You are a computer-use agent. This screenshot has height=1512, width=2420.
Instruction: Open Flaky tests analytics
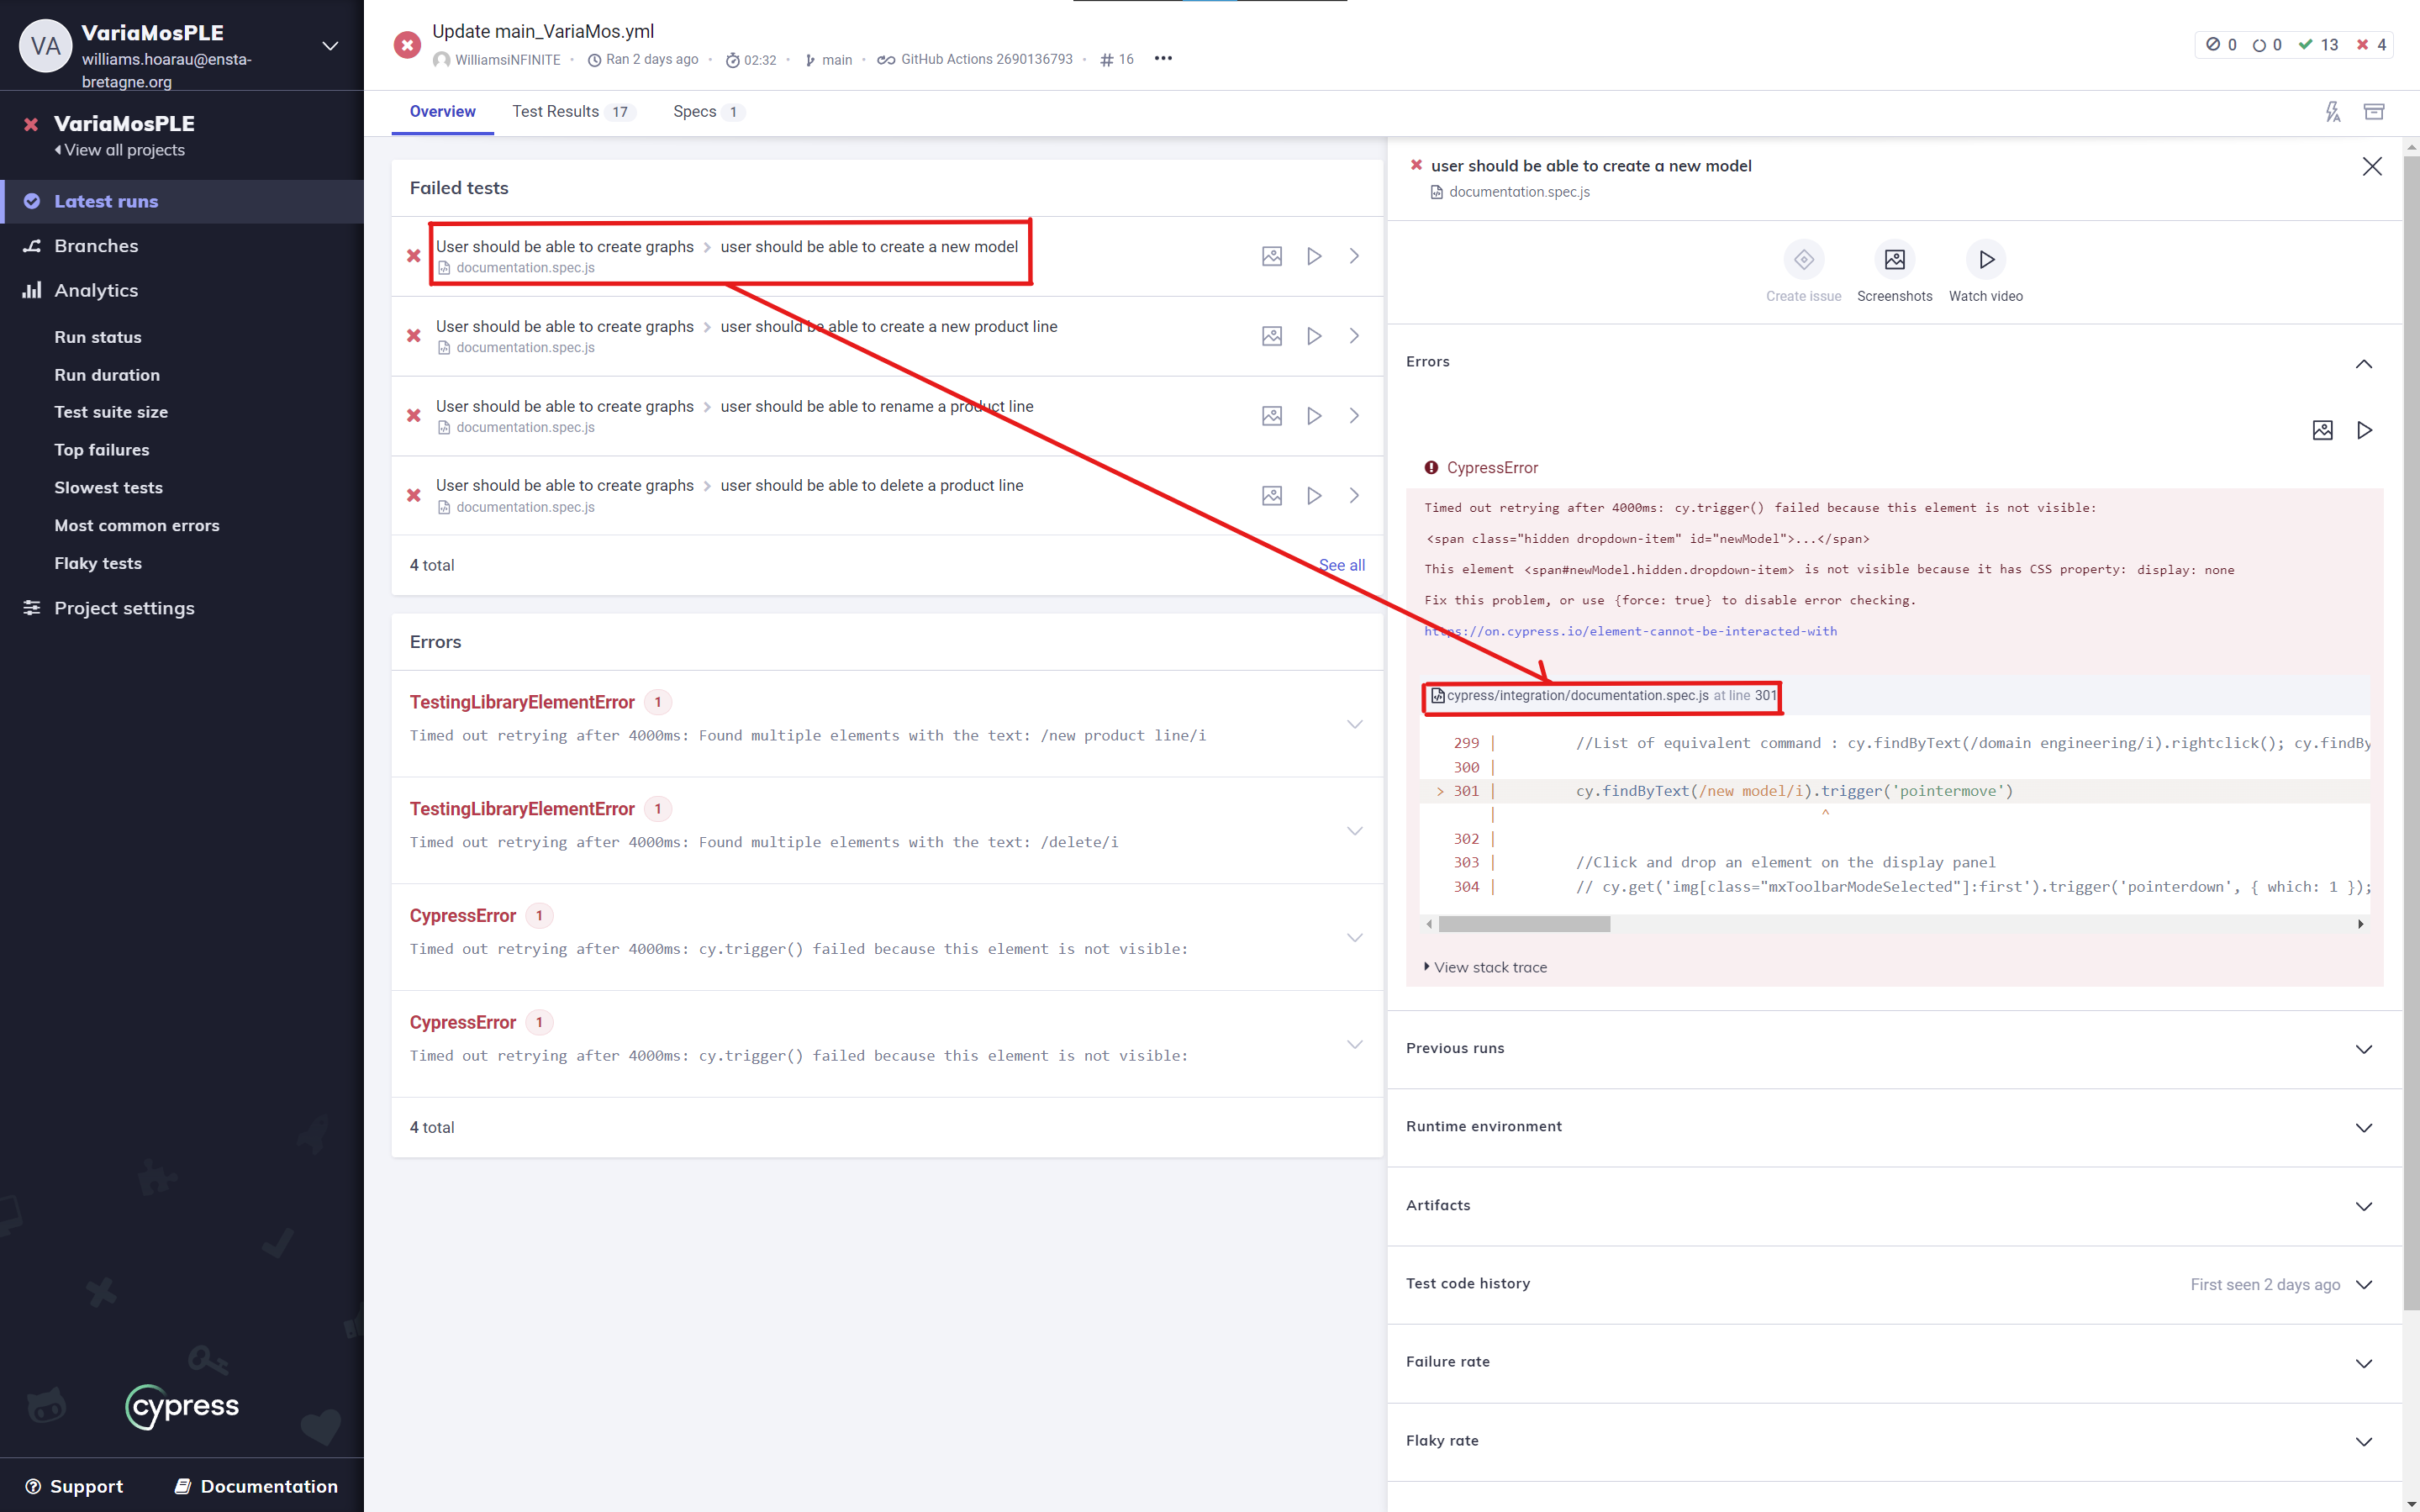[98, 564]
